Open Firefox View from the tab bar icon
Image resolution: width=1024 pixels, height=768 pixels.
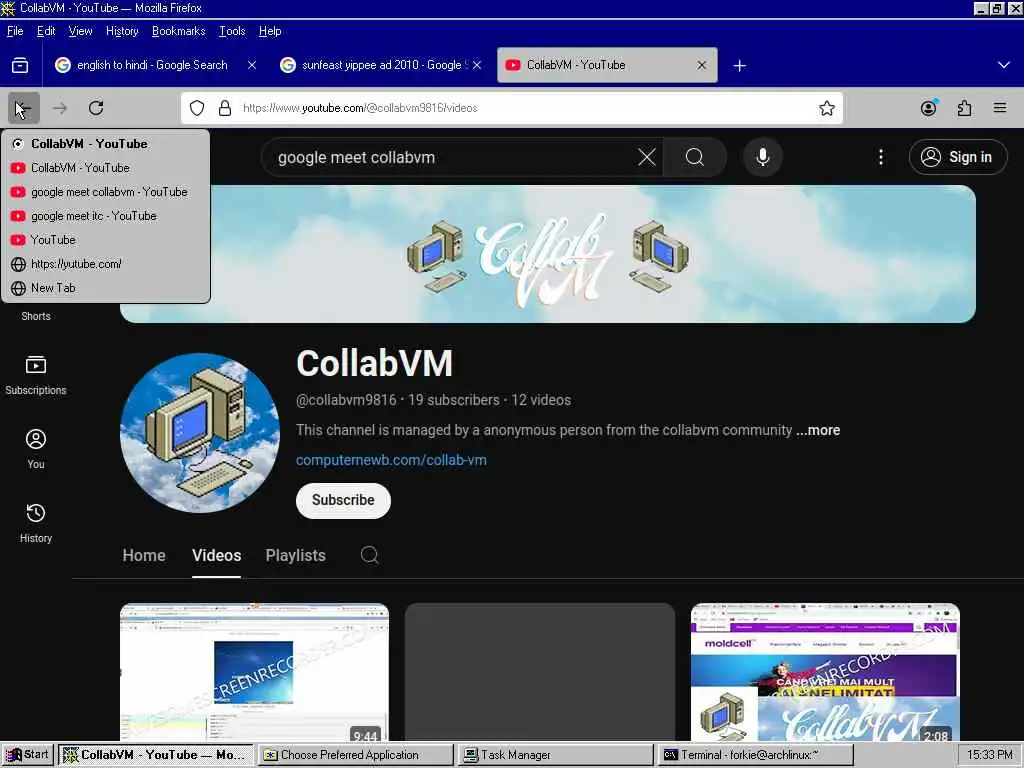[20, 65]
